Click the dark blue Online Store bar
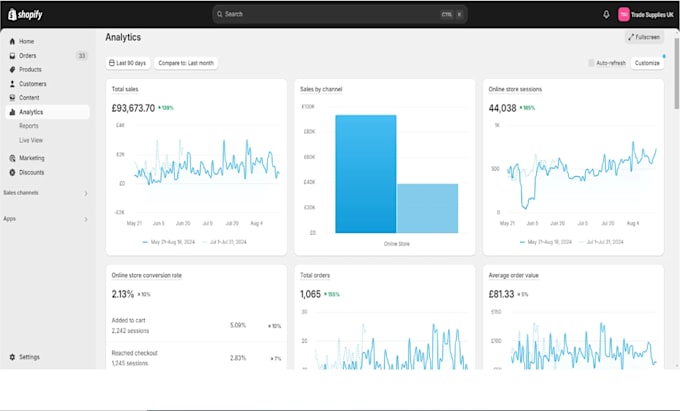This screenshot has width=680, height=411. pos(366,174)
